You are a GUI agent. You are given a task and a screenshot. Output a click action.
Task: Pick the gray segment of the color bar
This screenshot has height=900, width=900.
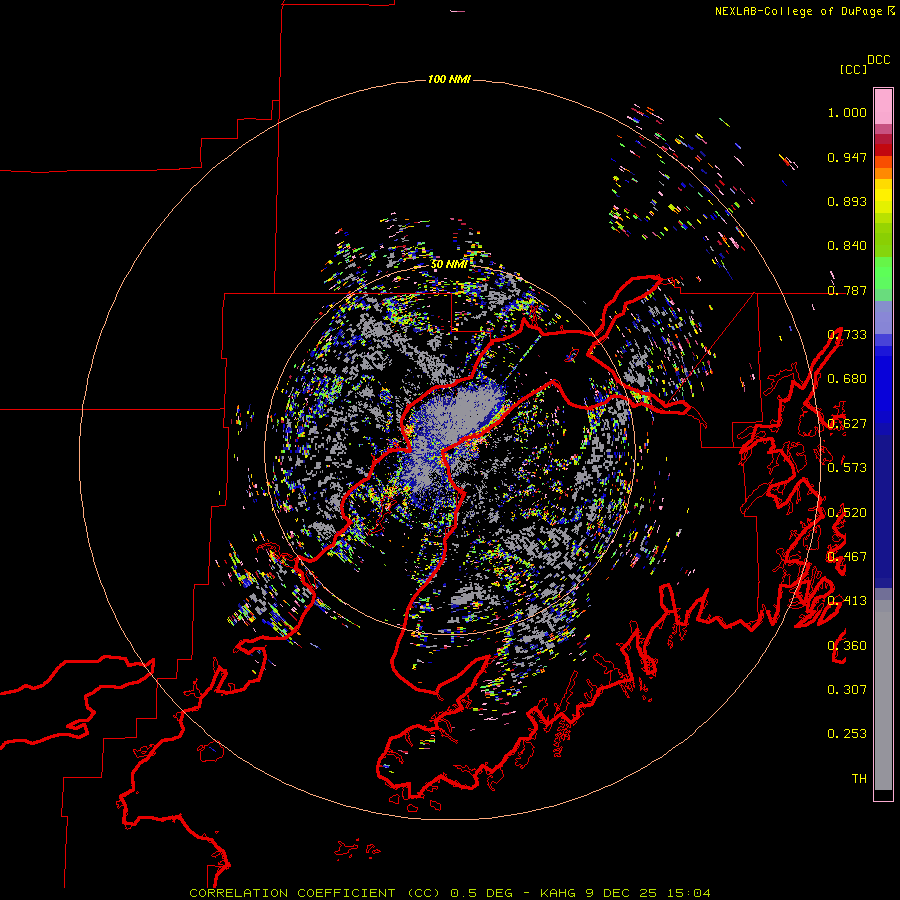coord(883,695)
